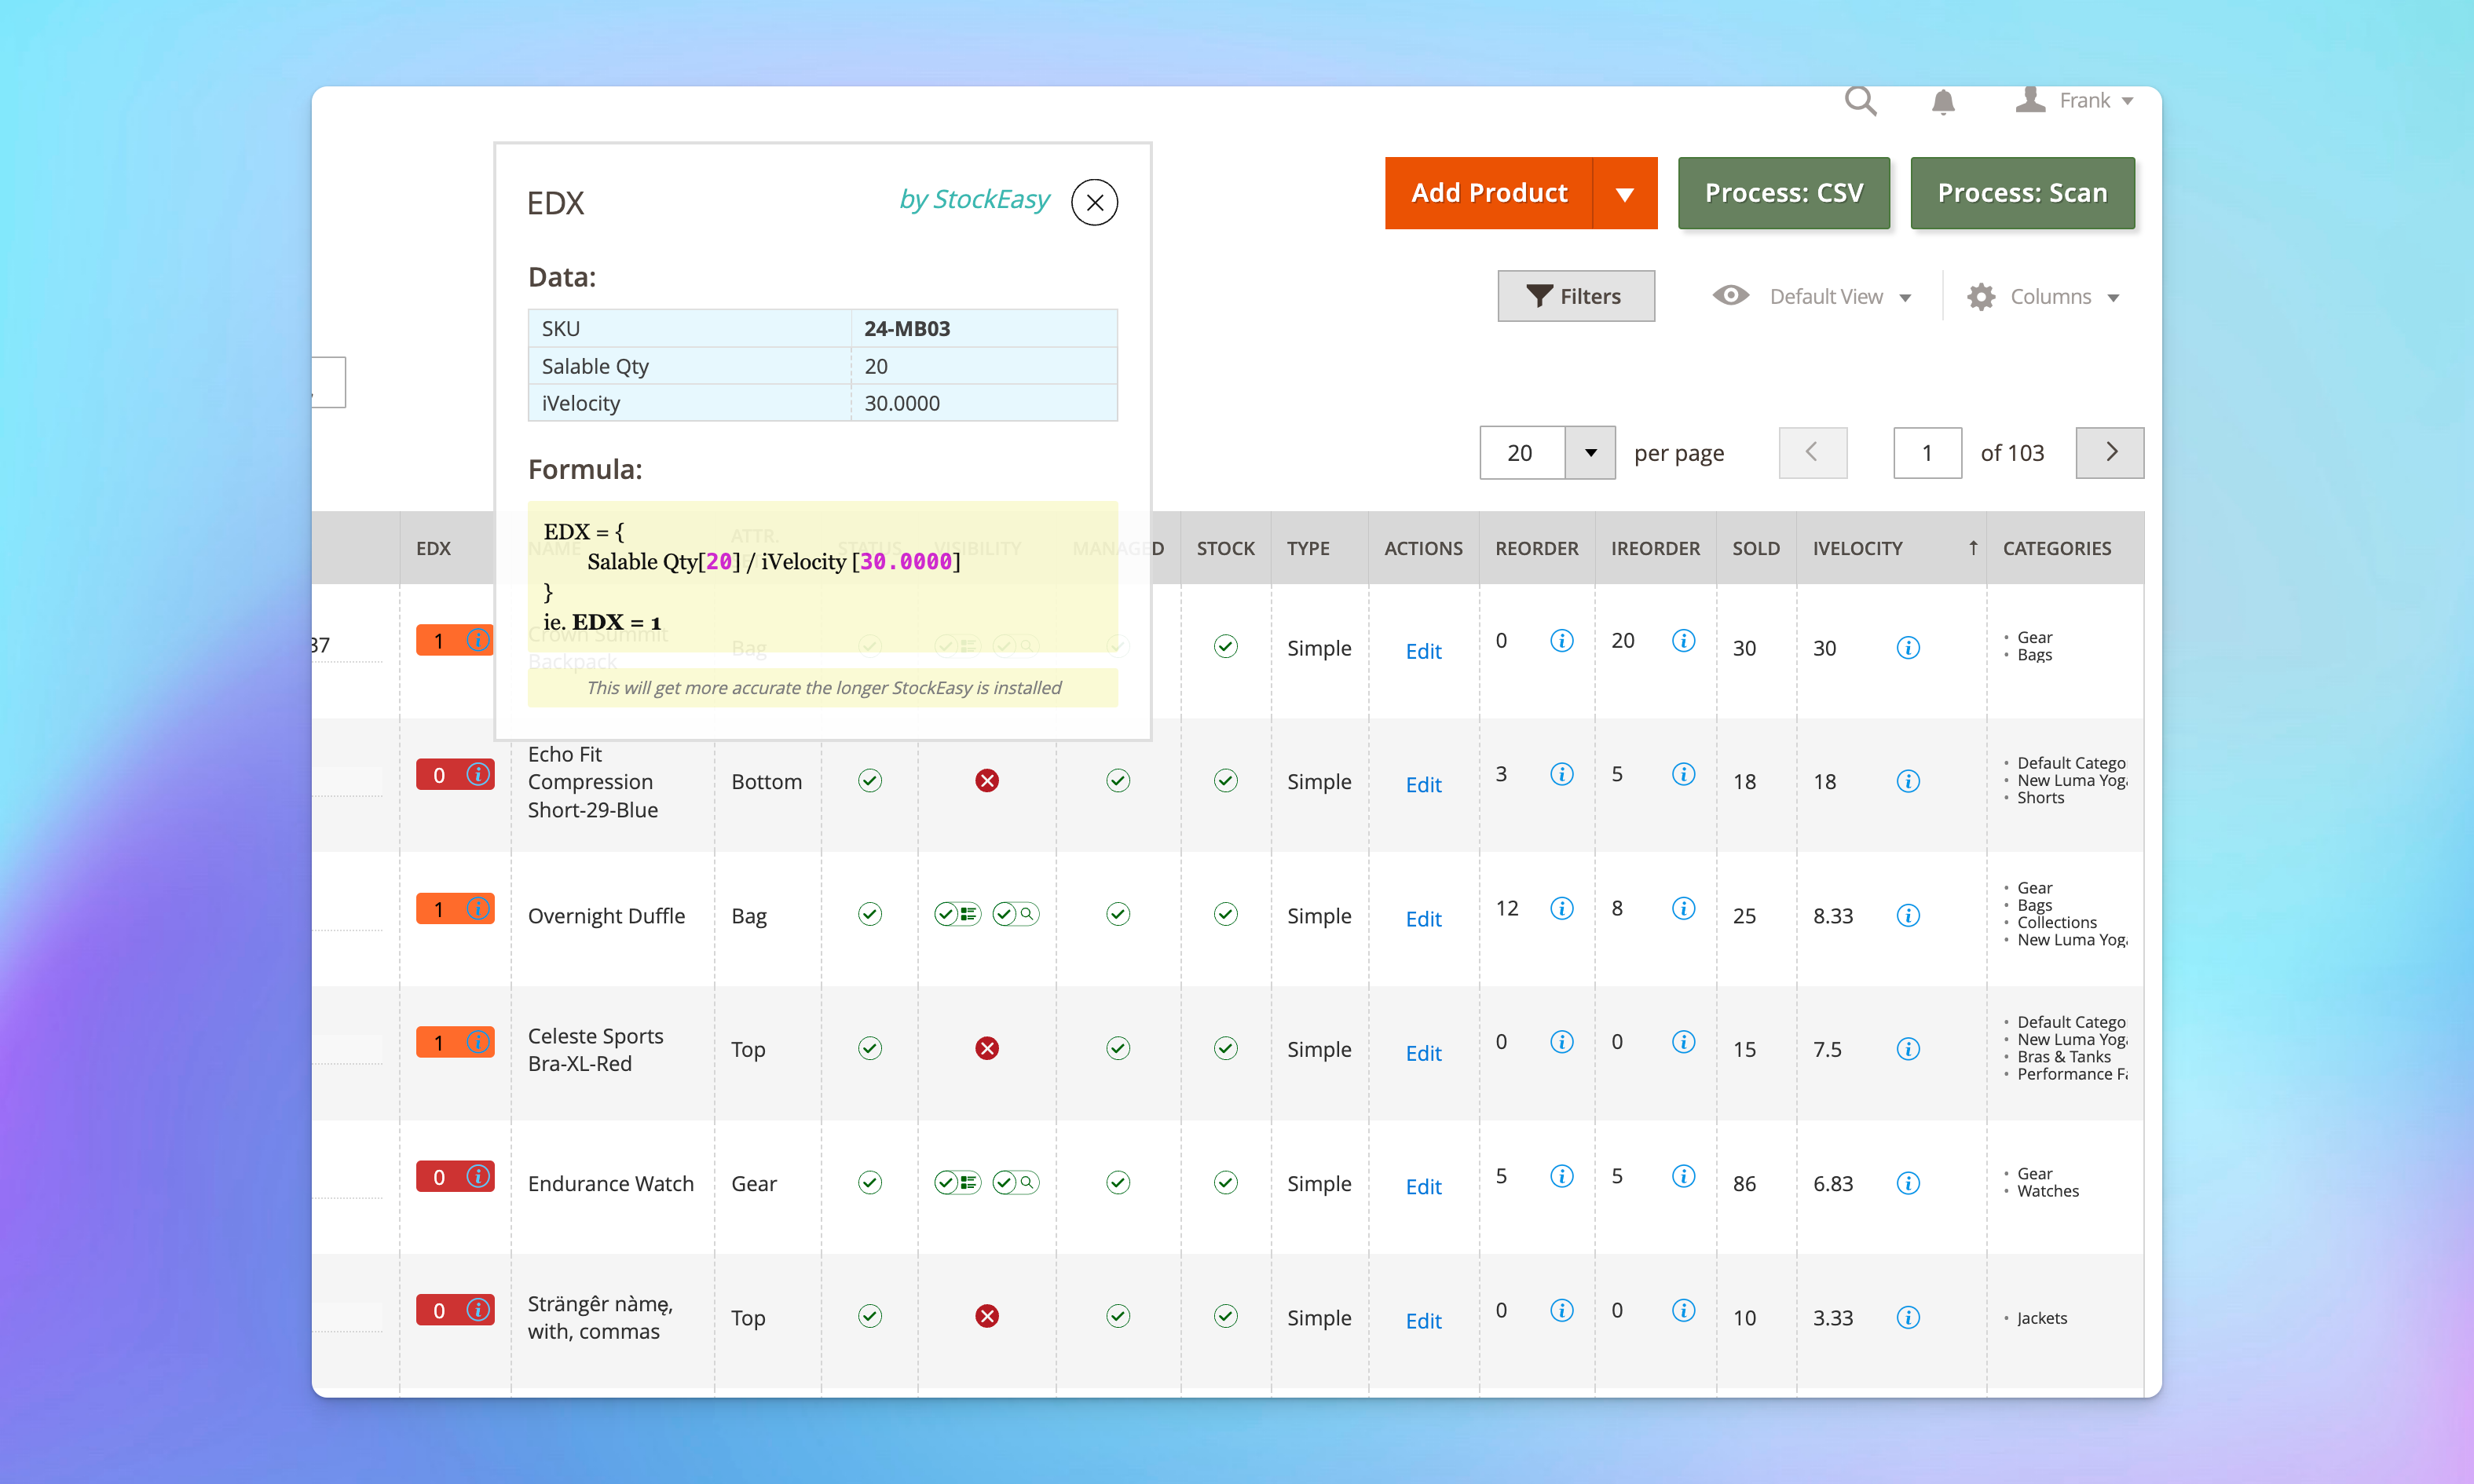Select the SKU value 24-MB03
Image resolution: width=2474 pixels, height=1484 pixels.
[x=907, y=328]
